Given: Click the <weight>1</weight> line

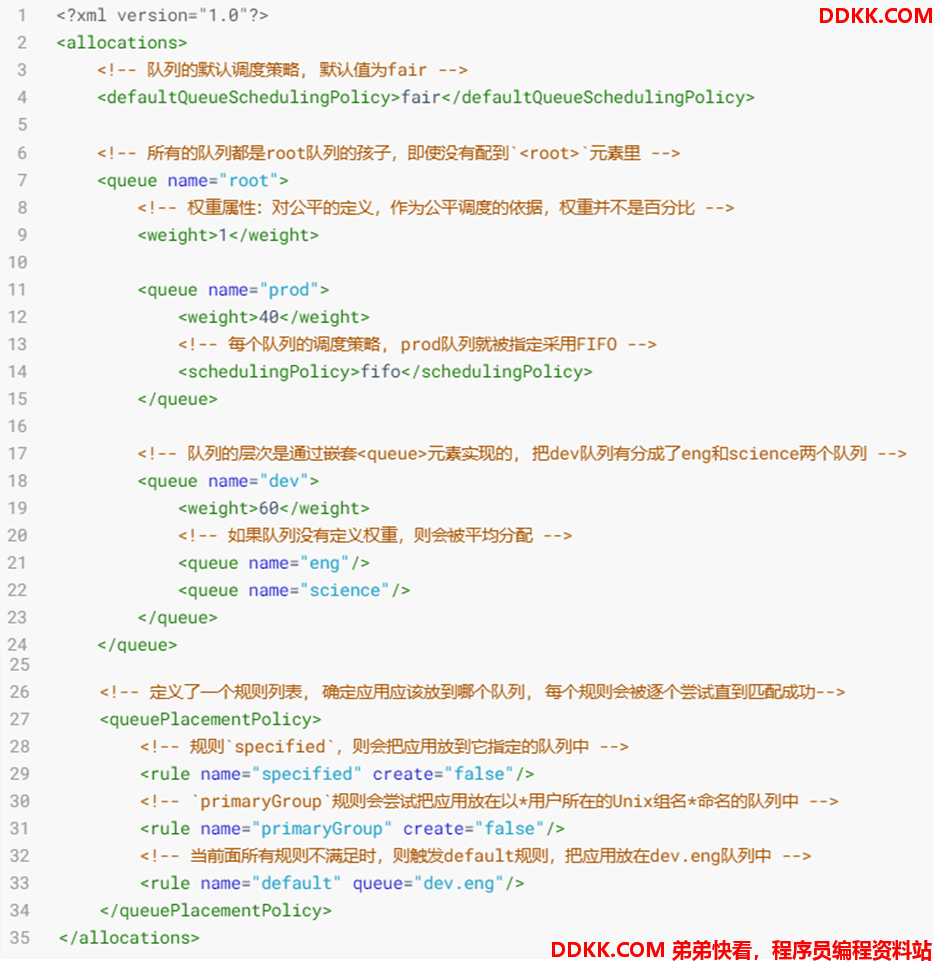Looking at the screenshot, I should pyautogui.click(x=228, y=235).
